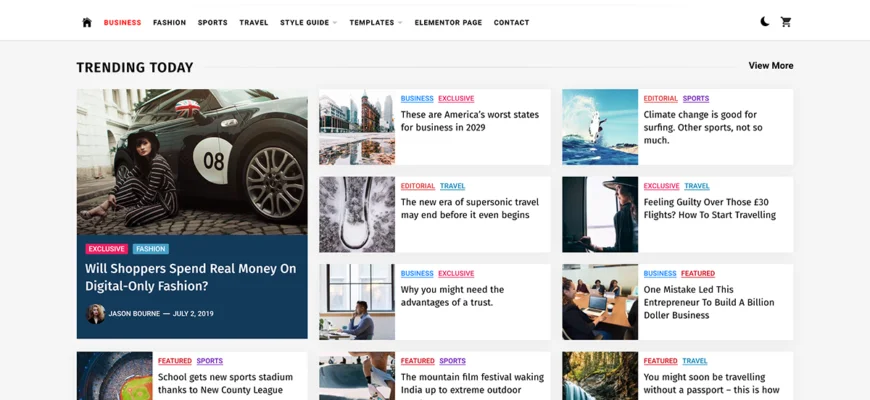Click the Featured tag on entrepreneur article

pyautogui.click(x=698, y=273)
